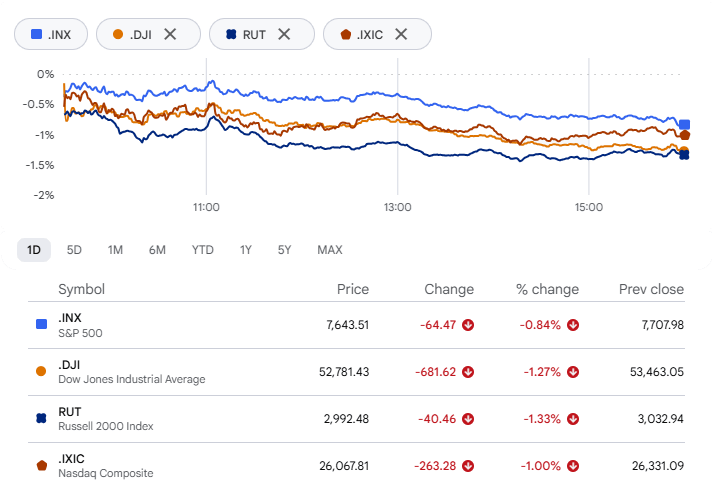Open the Russell 2000 Index row

coord(356,419)
